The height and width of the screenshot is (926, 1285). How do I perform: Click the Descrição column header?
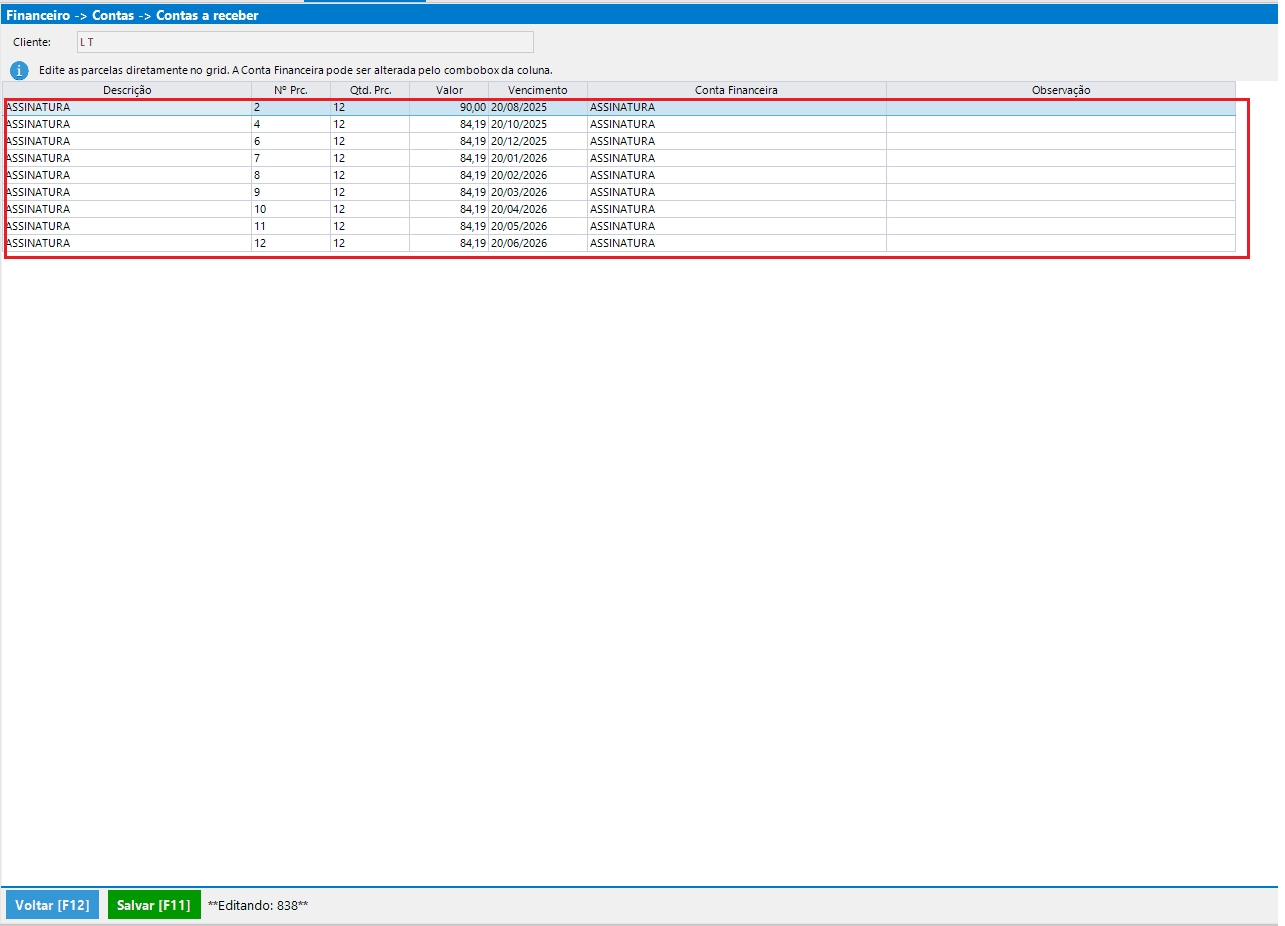[127, 90]
